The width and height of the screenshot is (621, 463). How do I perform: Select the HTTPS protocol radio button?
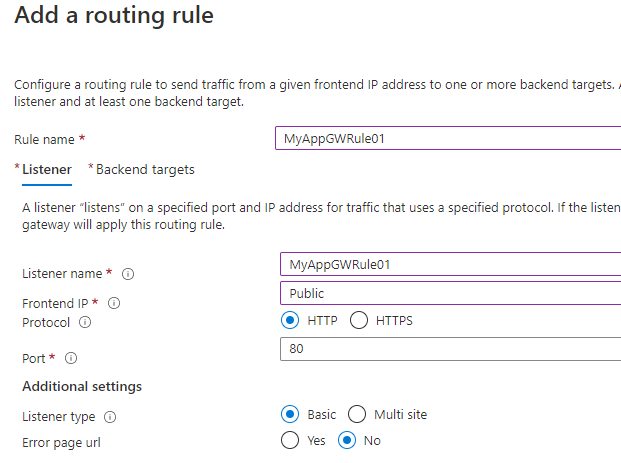click(359, 321)
